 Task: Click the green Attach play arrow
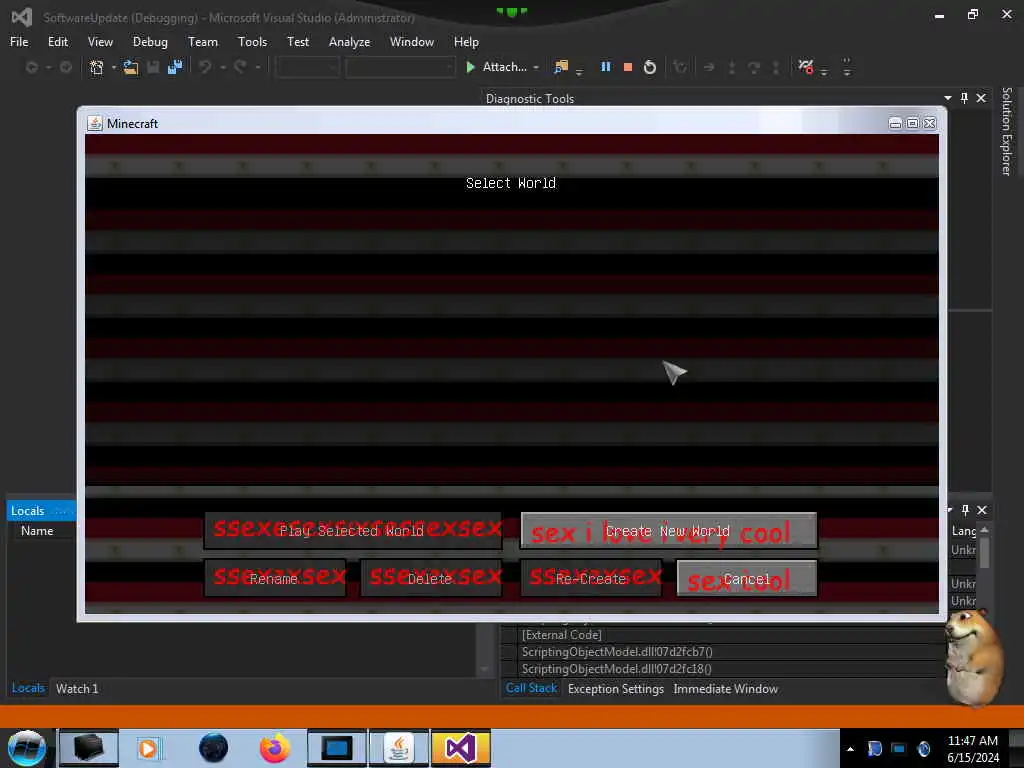point(470,67)
